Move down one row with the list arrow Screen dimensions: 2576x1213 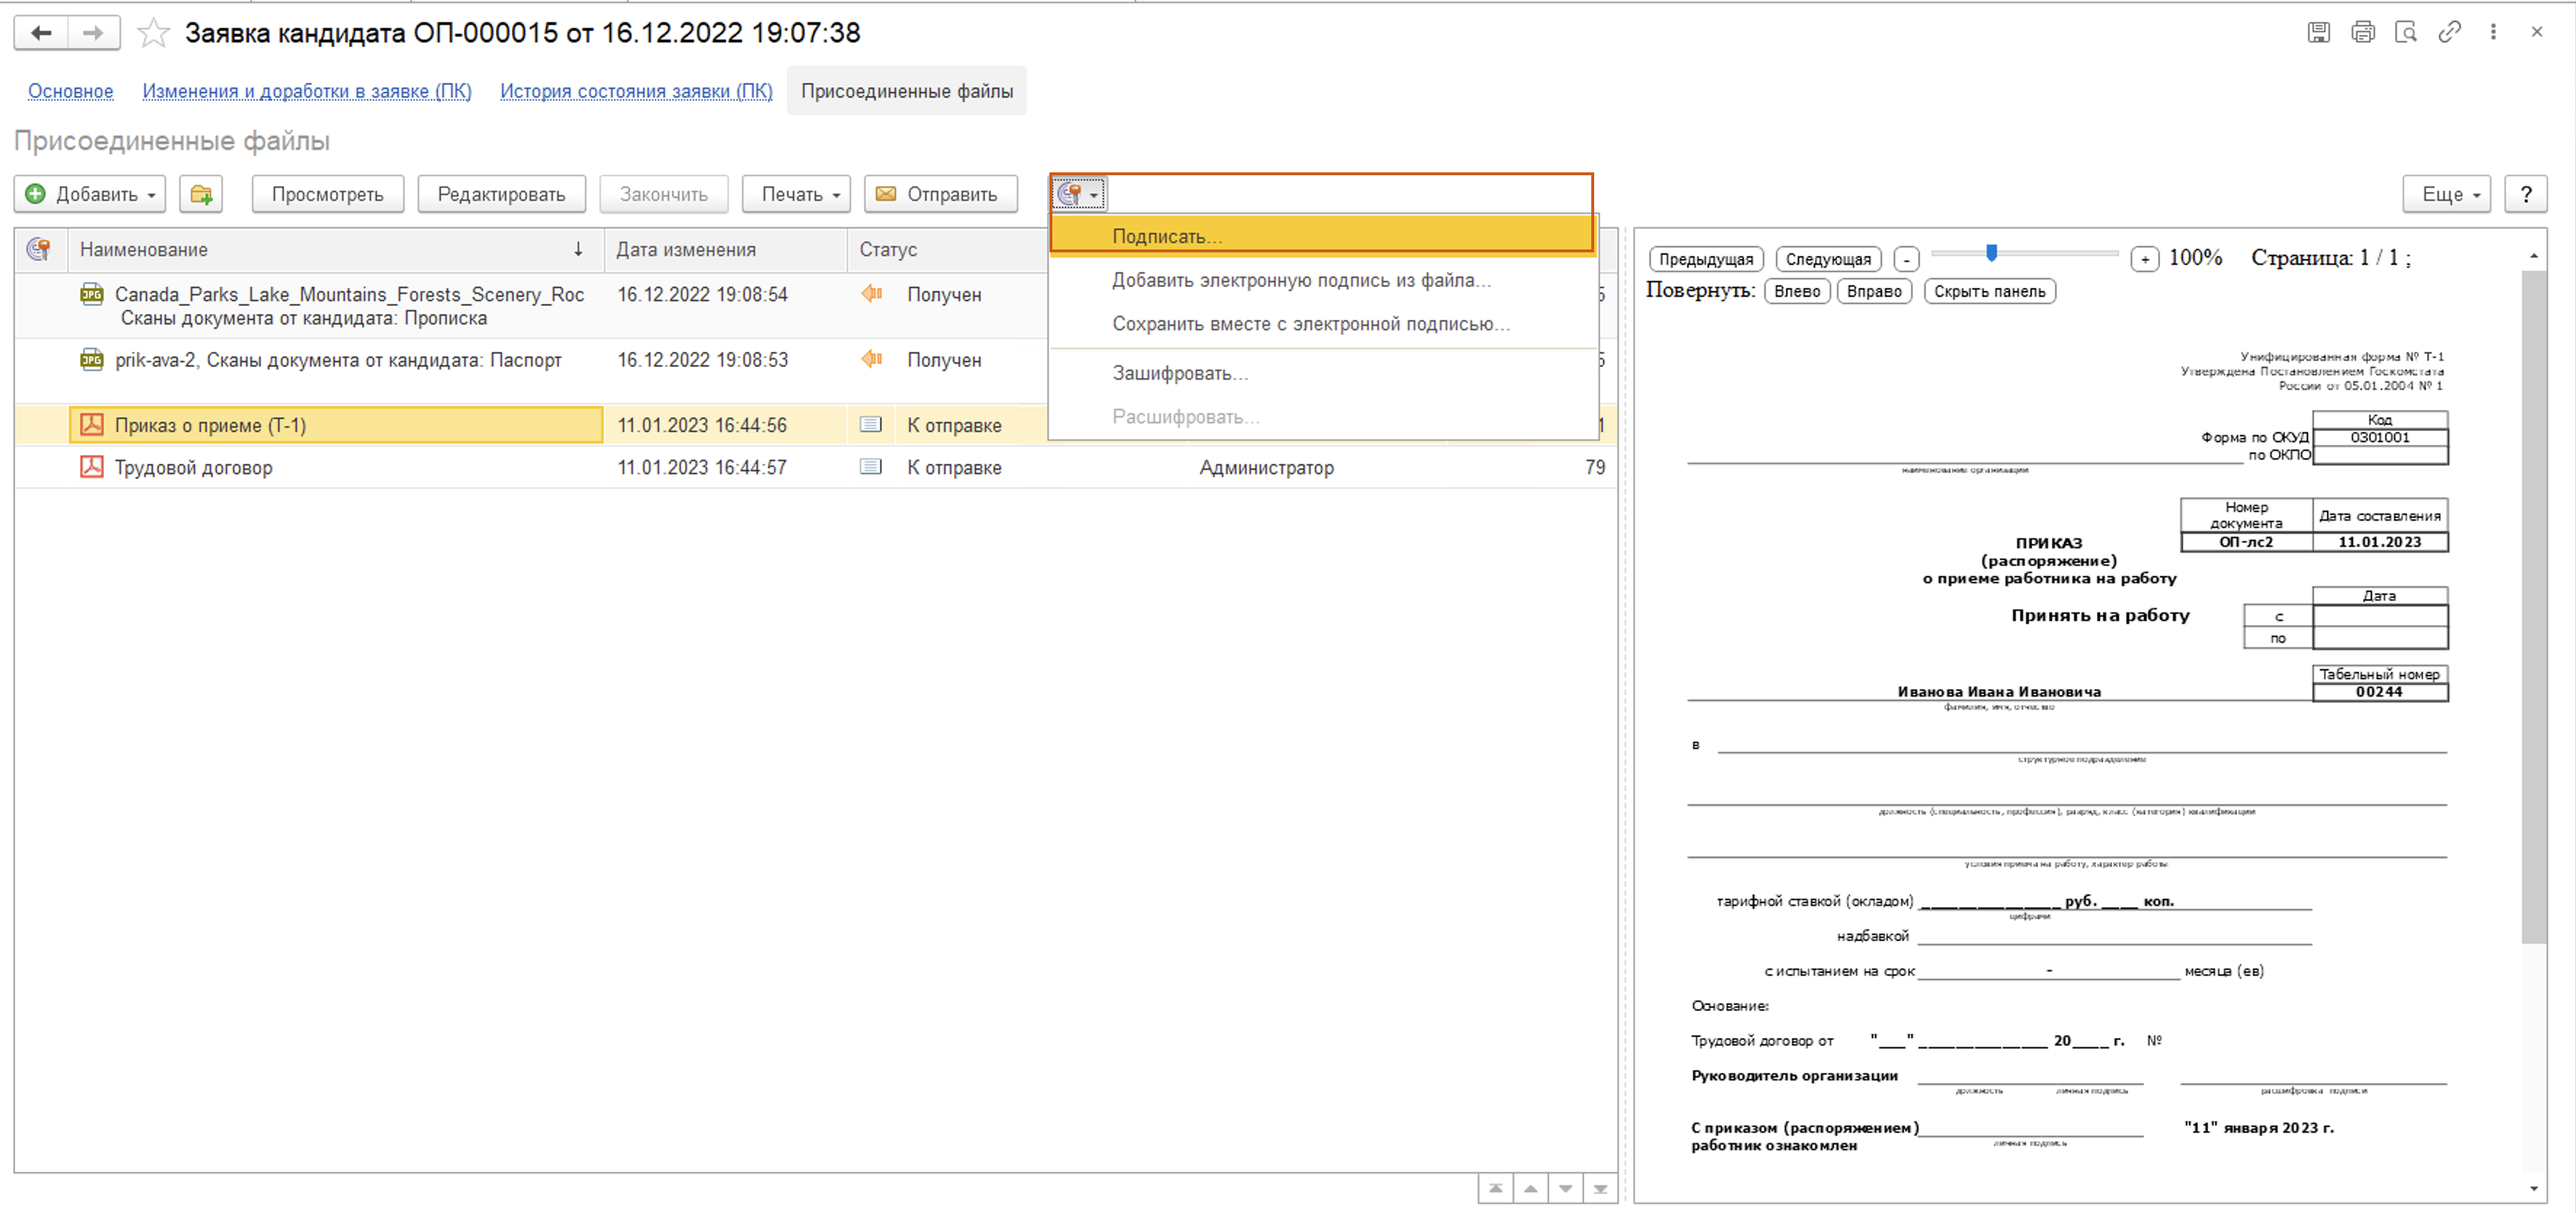pyautogui.click(x=1565, y=1188)
